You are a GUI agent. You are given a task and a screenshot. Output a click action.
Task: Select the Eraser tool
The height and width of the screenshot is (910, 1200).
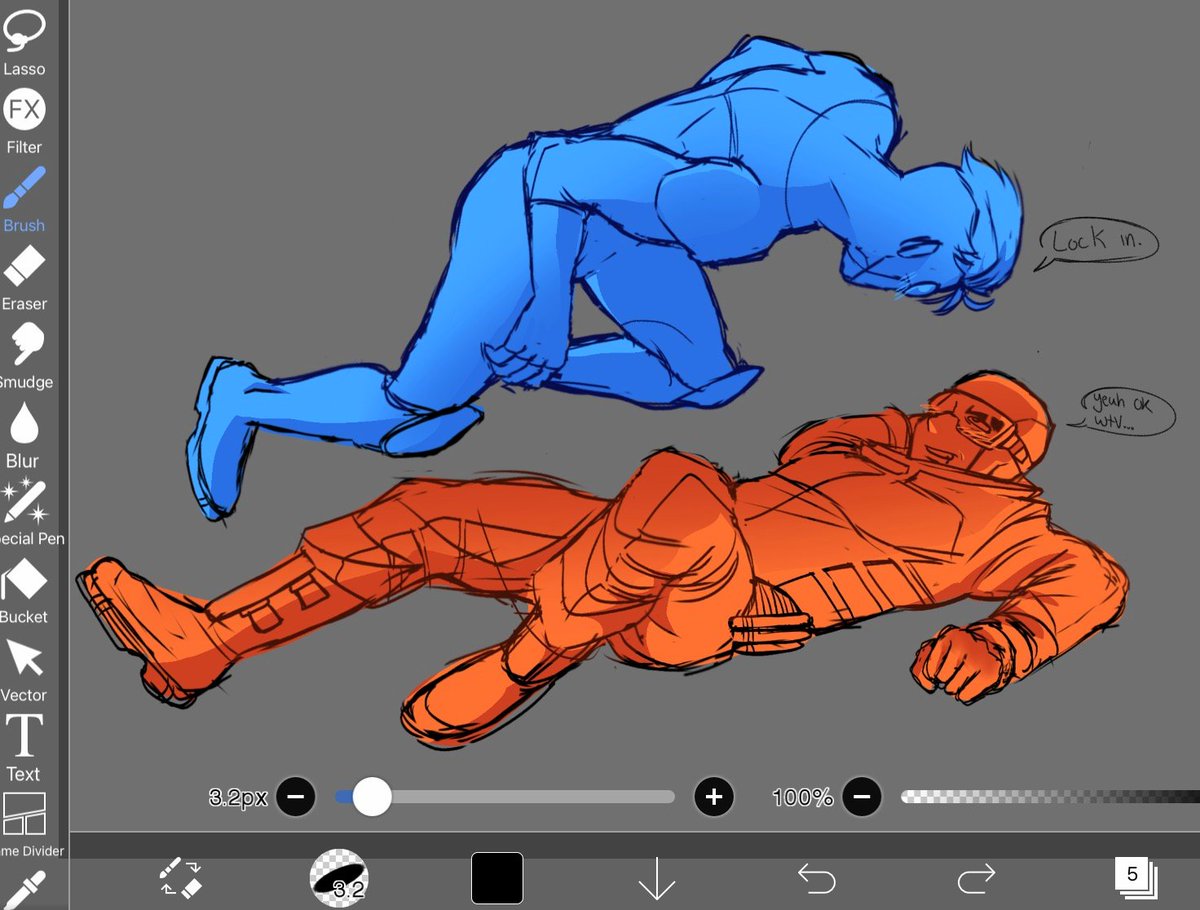coord(24,278)
